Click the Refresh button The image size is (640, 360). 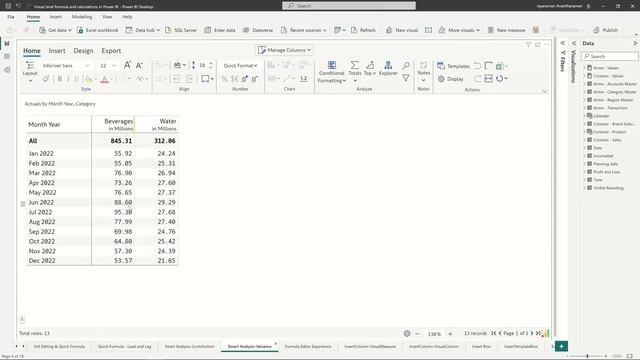[363, 30]
